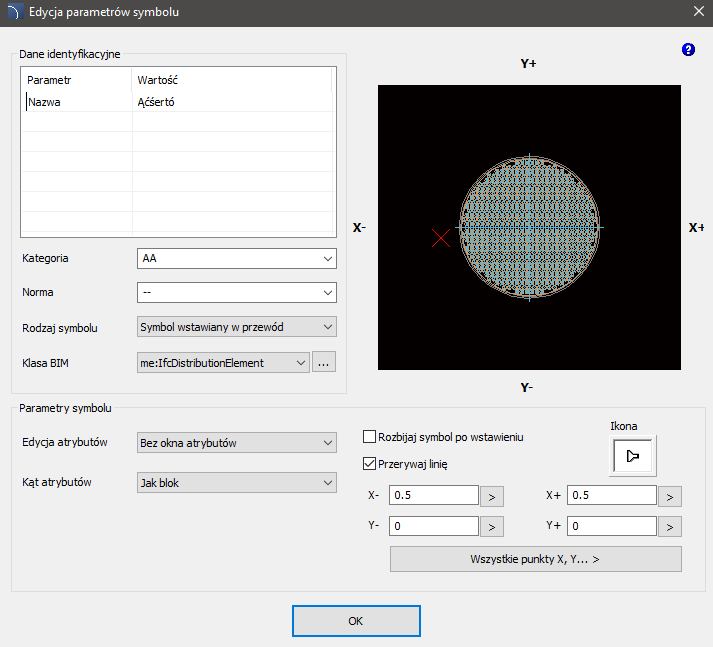Screen dimensions: 713x647
Task: Click the blue help question mark icon
Action: [x=688, y=50]
